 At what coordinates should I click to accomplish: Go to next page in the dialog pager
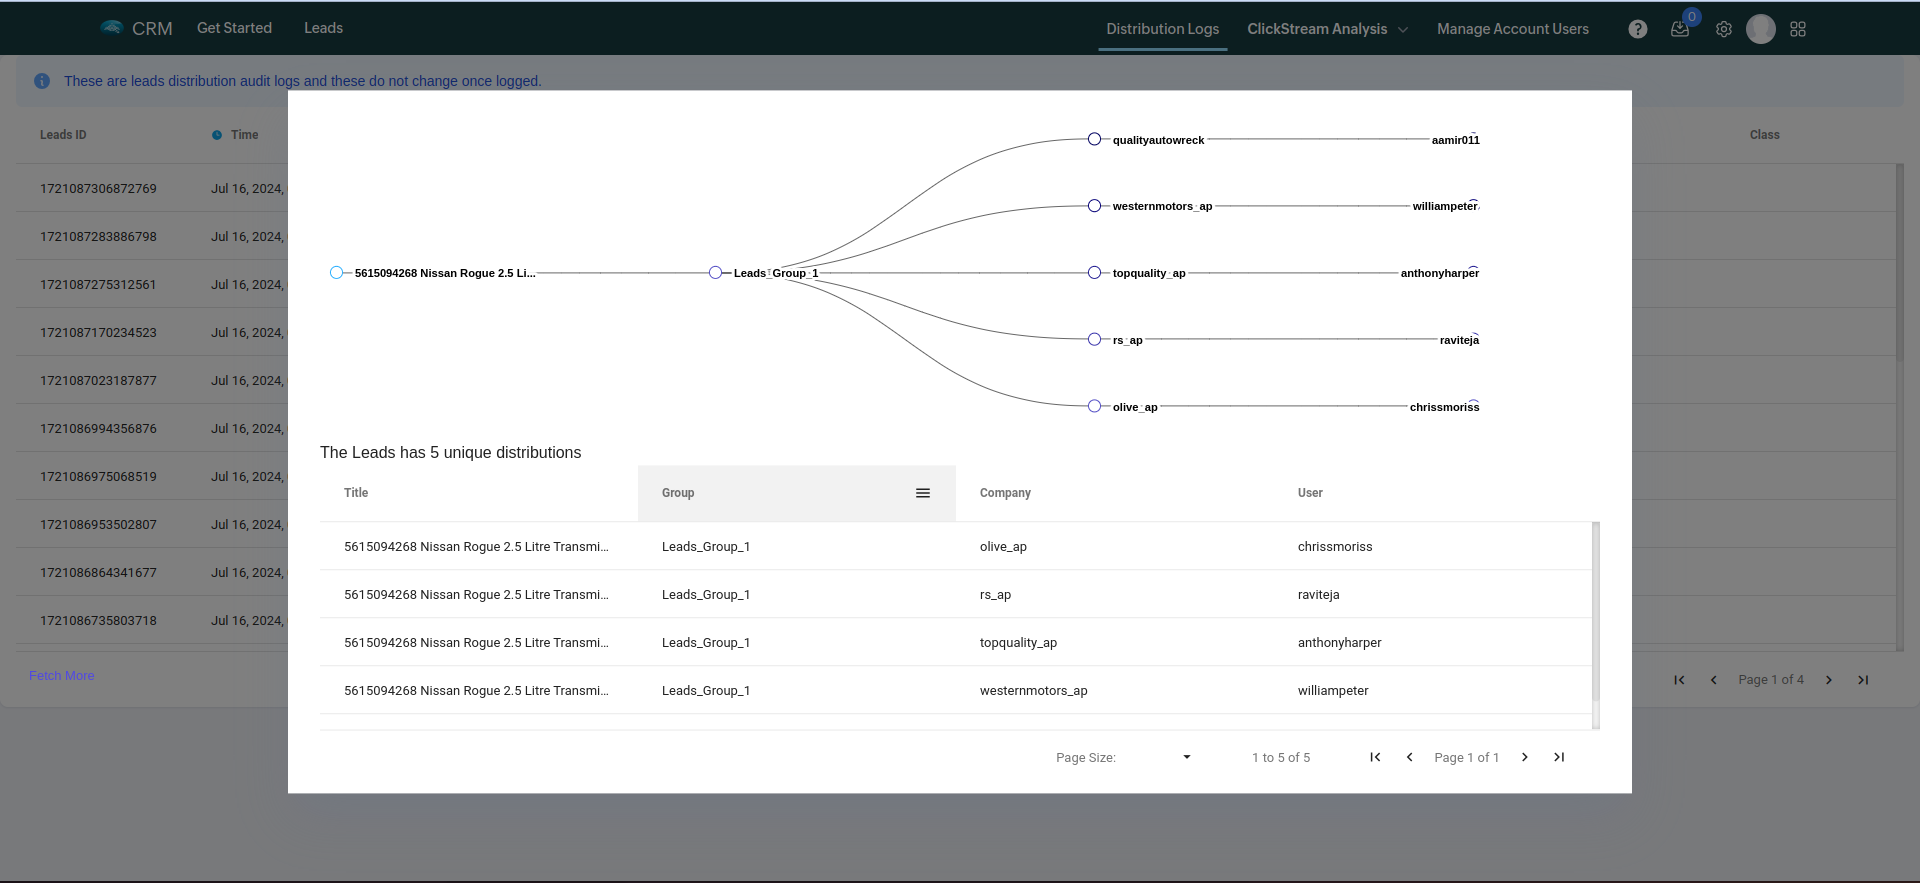pyautogui.click(x=1525, y=757)
